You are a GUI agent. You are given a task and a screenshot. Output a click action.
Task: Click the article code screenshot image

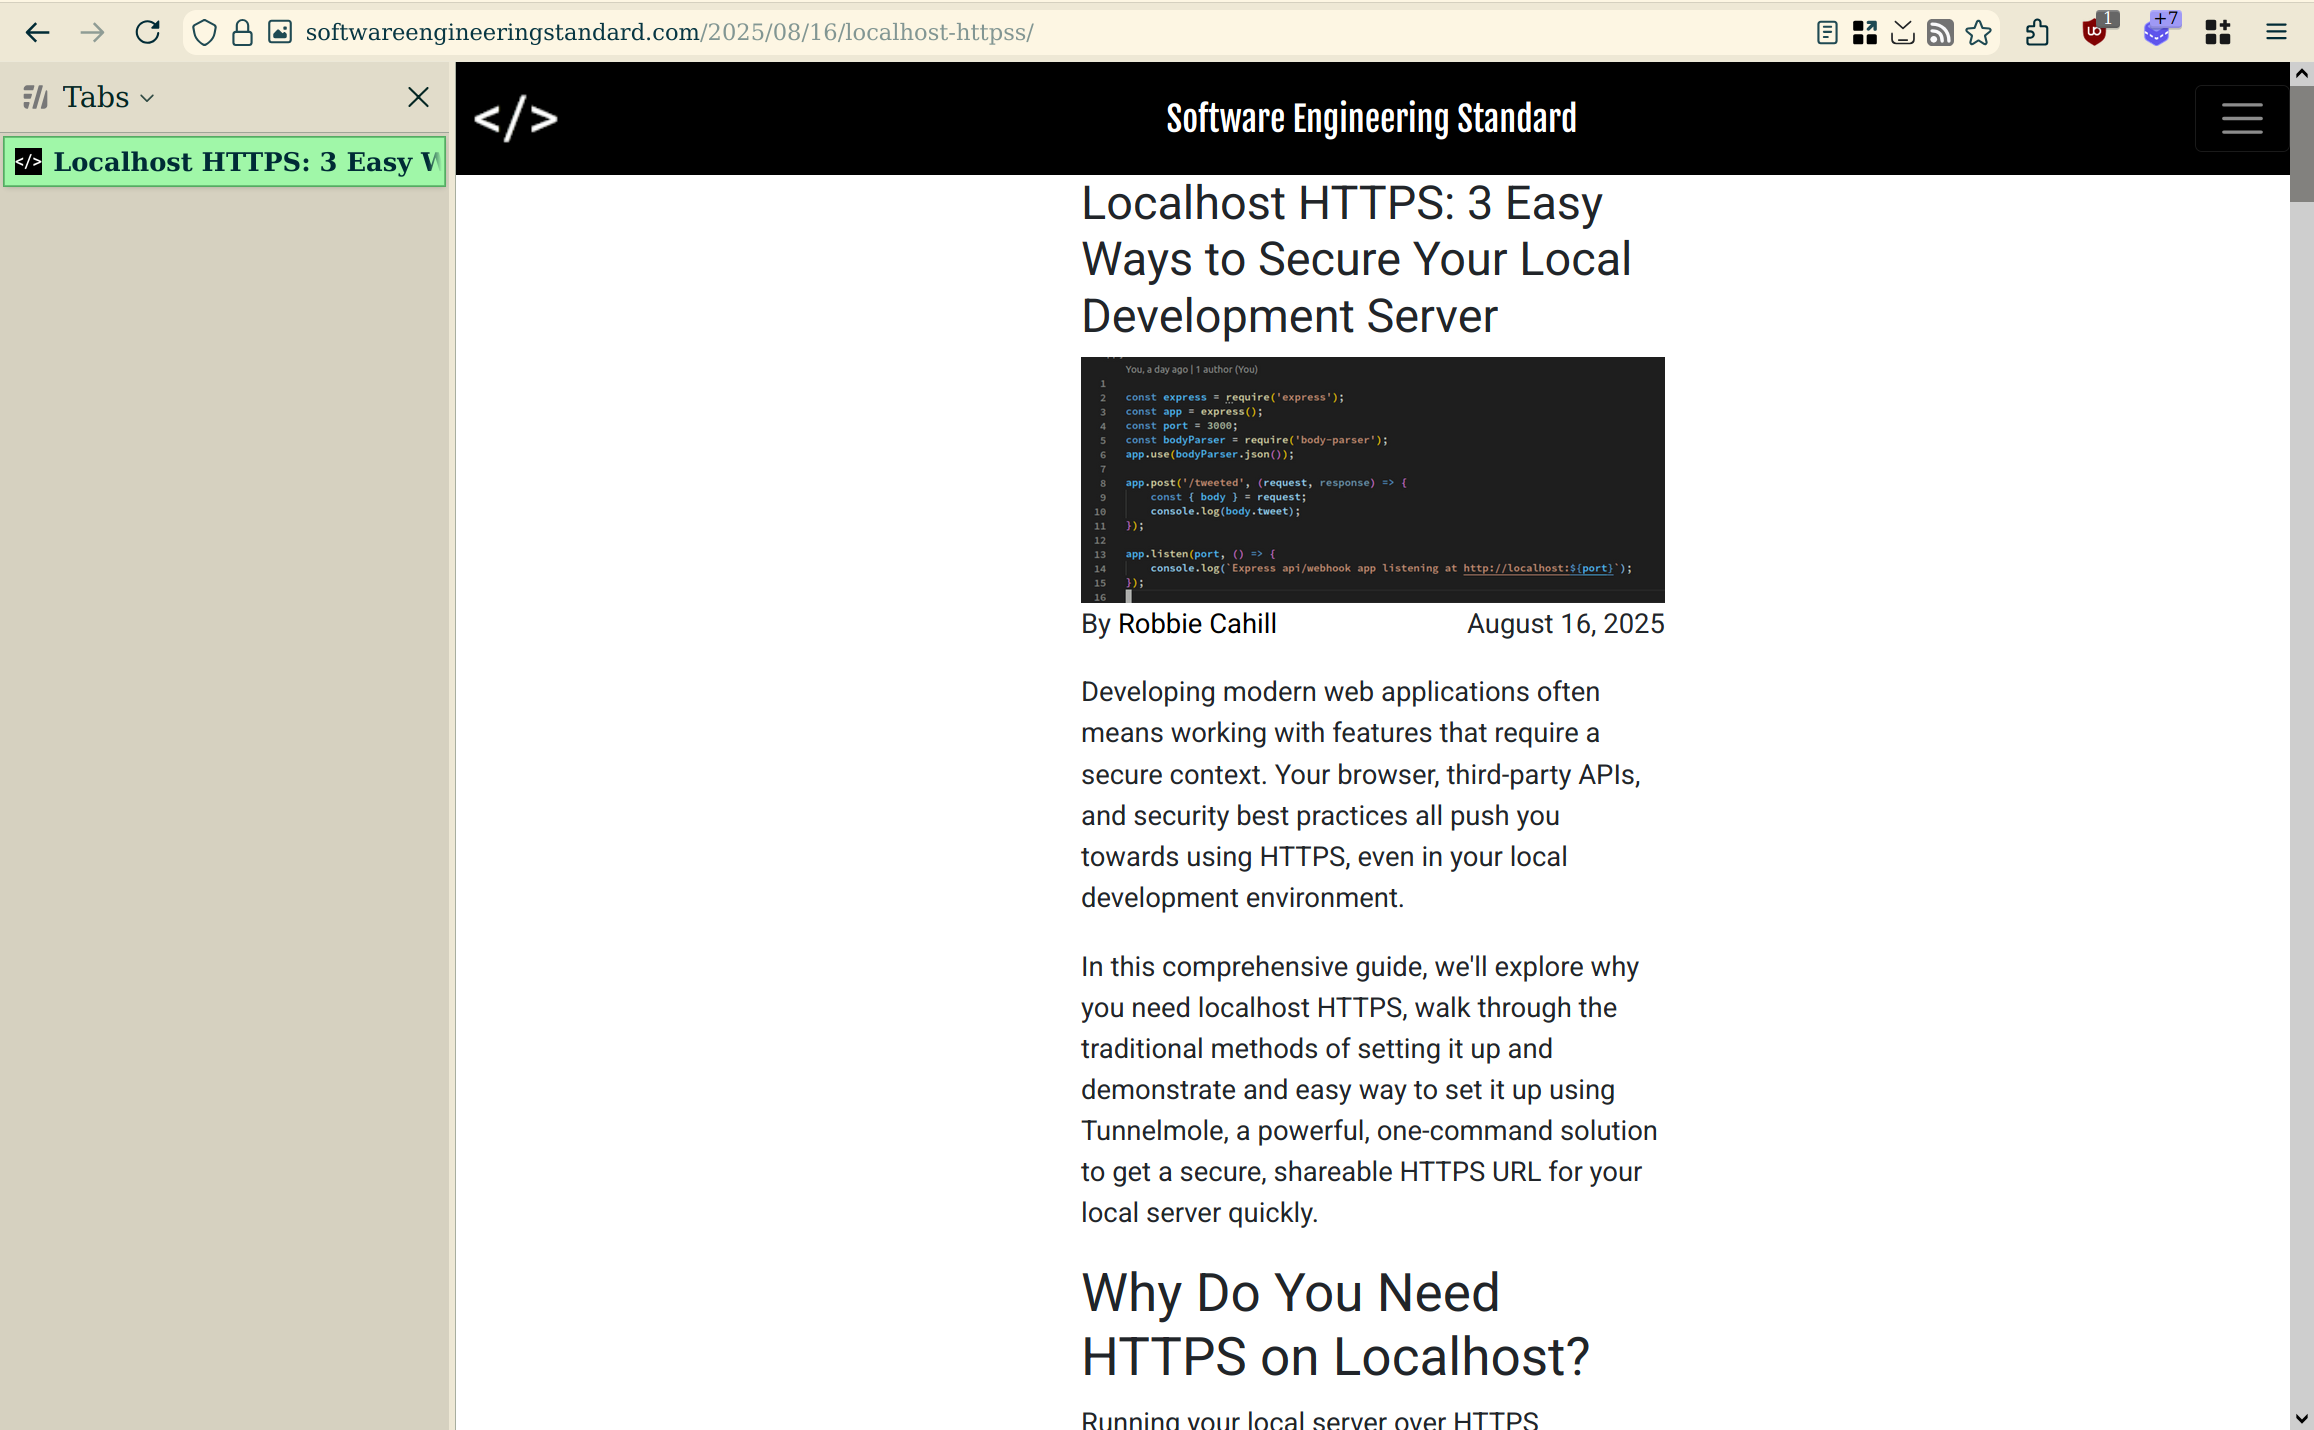pyautogui.click(x=1372, y=479)
